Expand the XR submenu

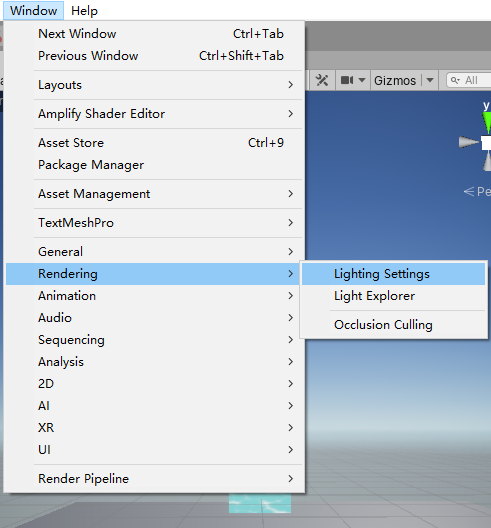155,428
